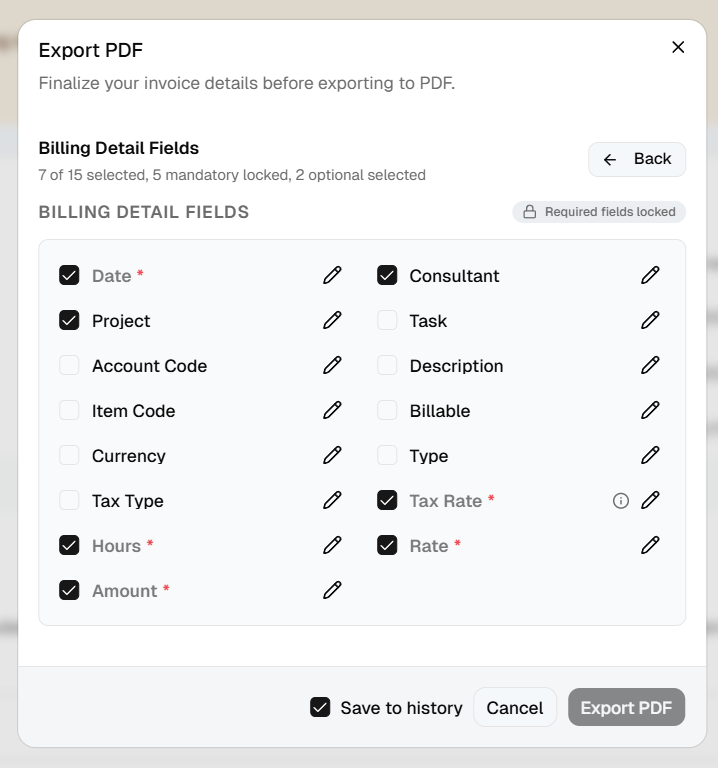Edit the Date field label with pencil icon
This screenshot has height=768, width=718.
[332, 275]
